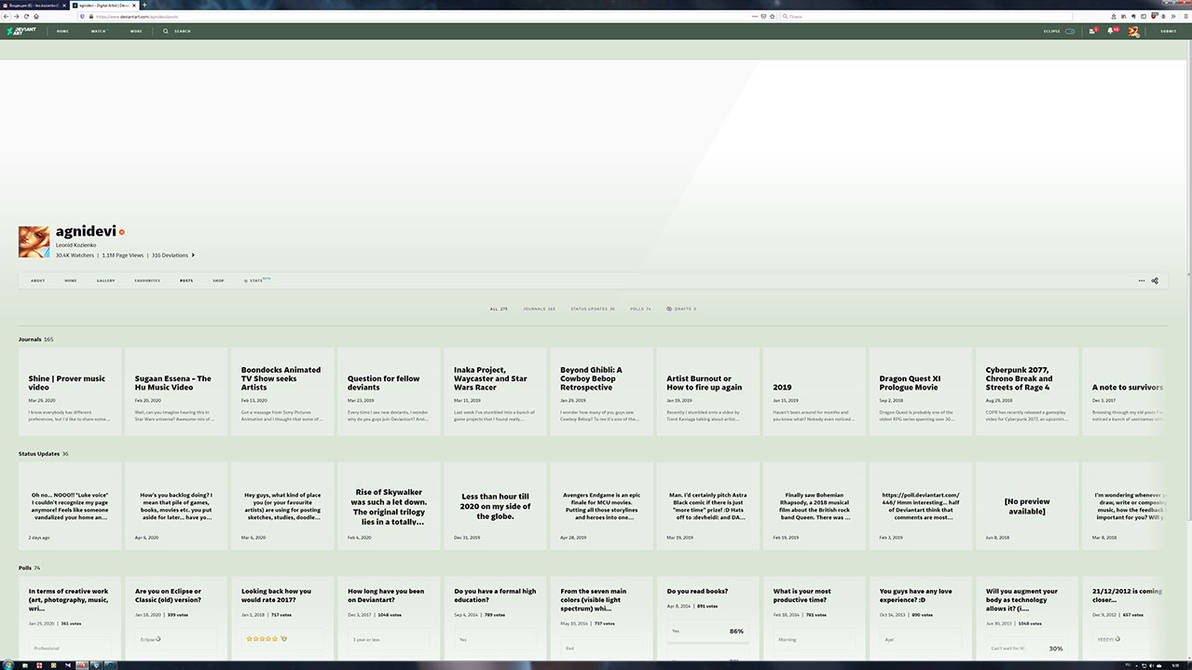Screen dimensions: 1192x670
Task: Toggle the Eclipse switch
Action: [x=1070, y=31]
